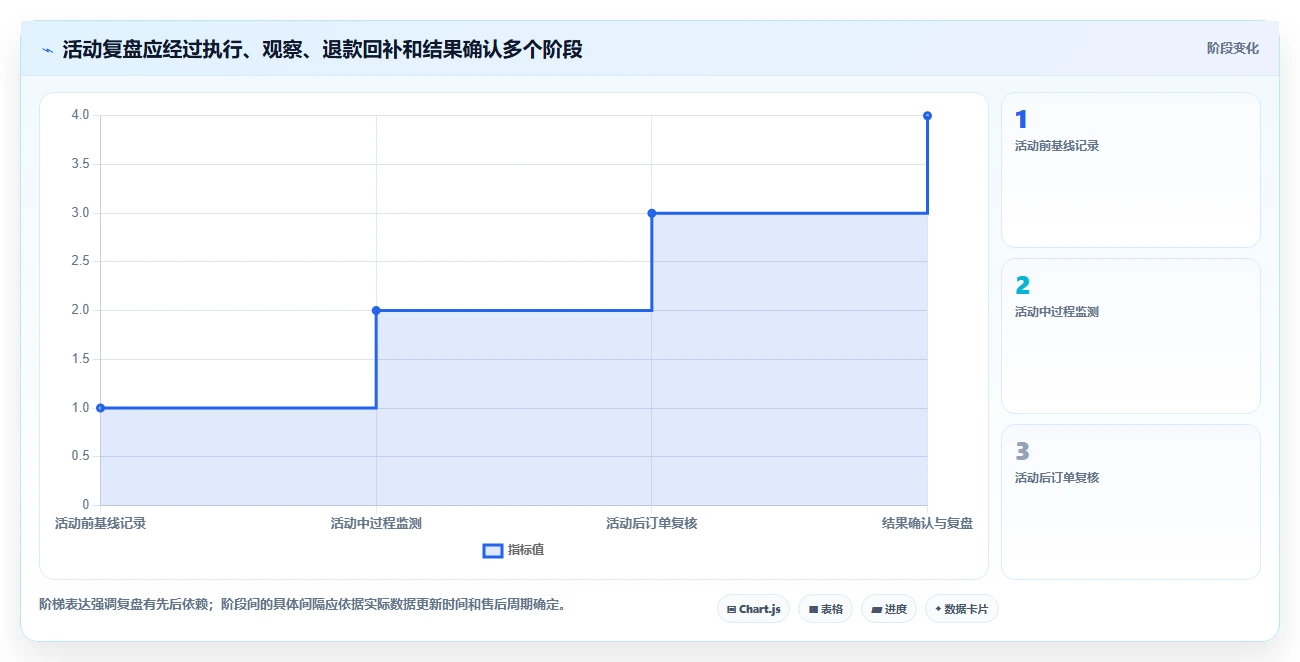Click the chart data point at value 2.0
The height and width of the screenshot is (662, 1300).
(x=376, y=310)
